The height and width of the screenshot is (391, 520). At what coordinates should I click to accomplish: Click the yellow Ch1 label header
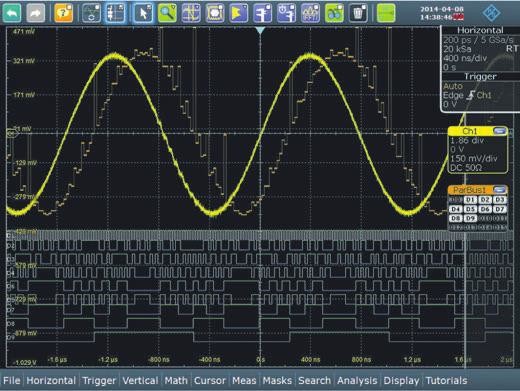(x=470, y=131)
